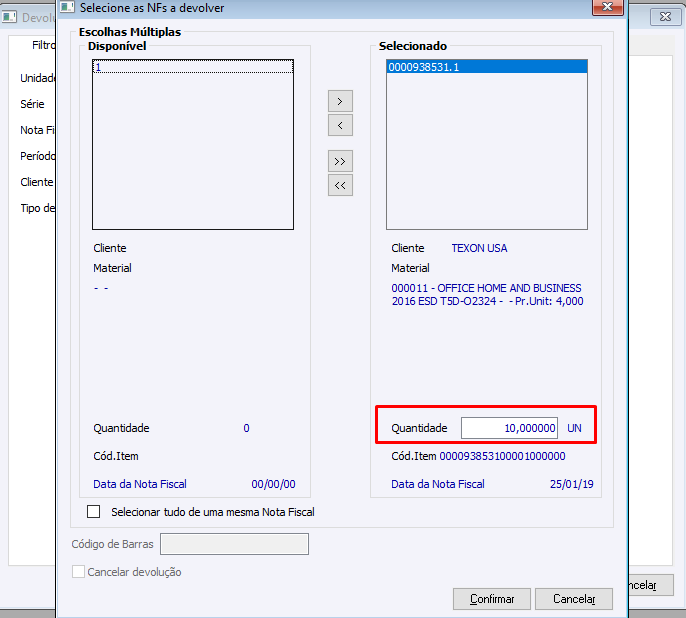Check Selecionar tudo de uma mesma Nota Fiscal
Image resolution: width=686 pixels, height=618 pixels.
click(93, 512)
